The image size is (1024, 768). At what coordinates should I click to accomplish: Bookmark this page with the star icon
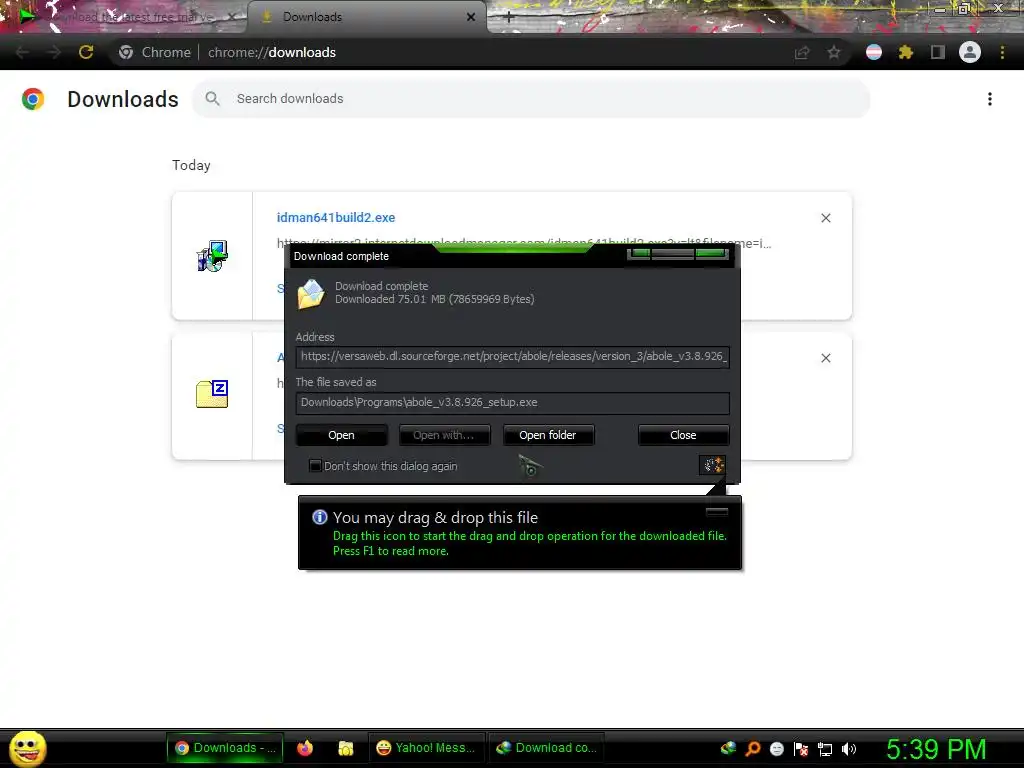[834, 52]
